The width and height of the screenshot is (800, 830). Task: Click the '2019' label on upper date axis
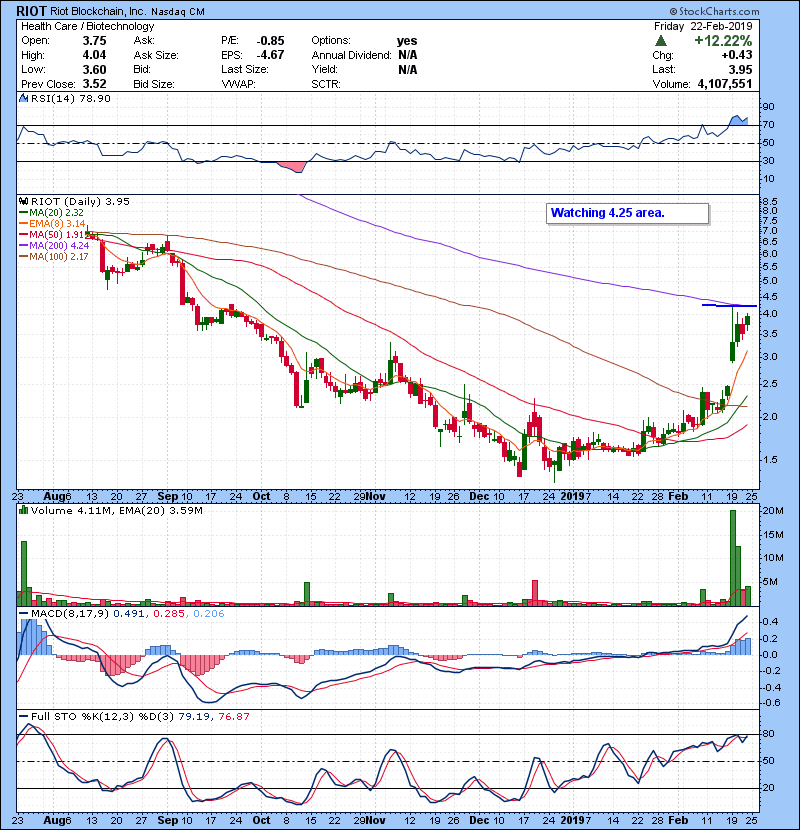tap(573, 497)
